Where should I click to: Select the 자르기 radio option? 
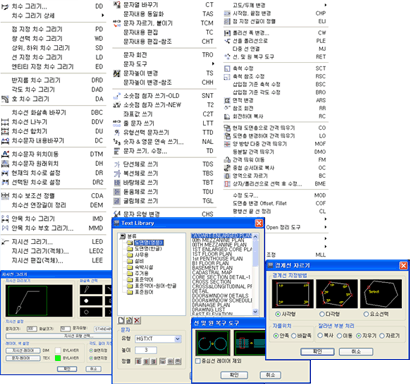(x=382, y=336)
